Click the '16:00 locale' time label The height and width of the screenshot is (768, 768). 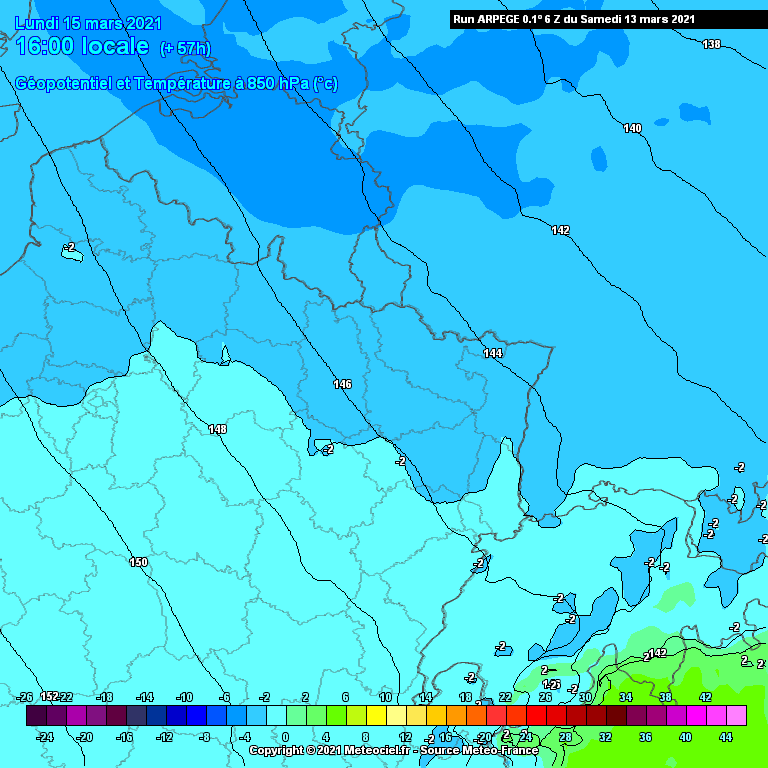(82, 46)
